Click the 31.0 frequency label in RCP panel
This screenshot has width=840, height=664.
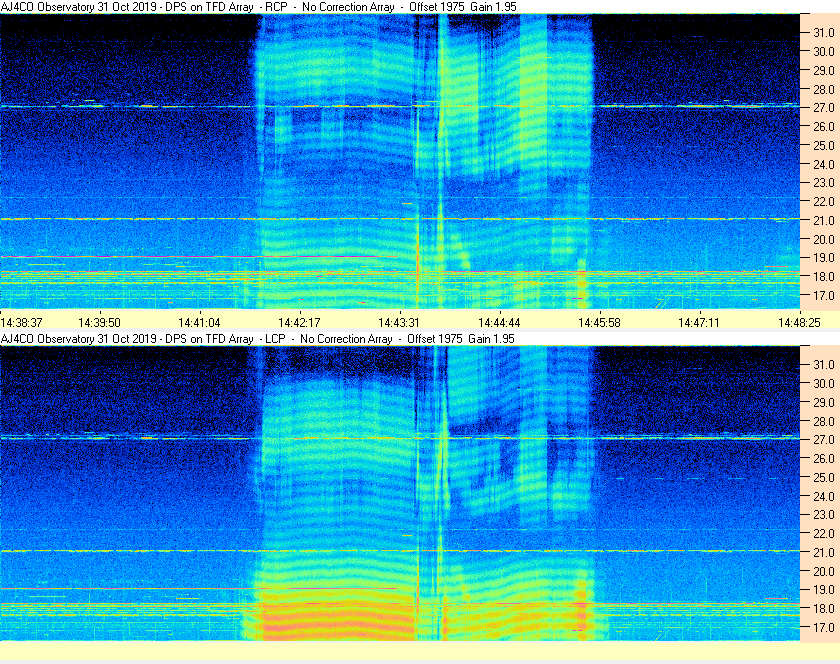point(824,33)
